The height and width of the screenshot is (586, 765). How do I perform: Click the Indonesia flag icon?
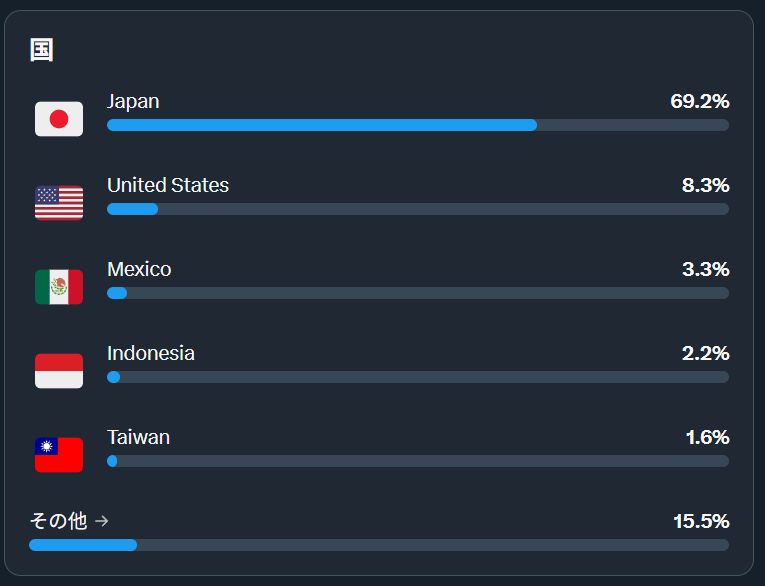pyautogui.click(x=59, y=371)
